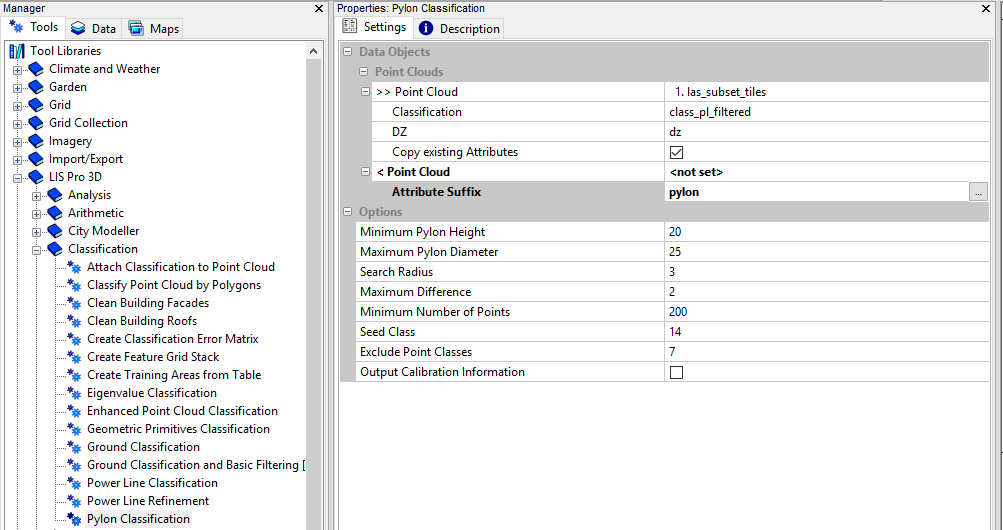Viewport: 1003px width, 530px height.
Task: Click the Minimum Pylon Height value field
Action: [827, 232]
